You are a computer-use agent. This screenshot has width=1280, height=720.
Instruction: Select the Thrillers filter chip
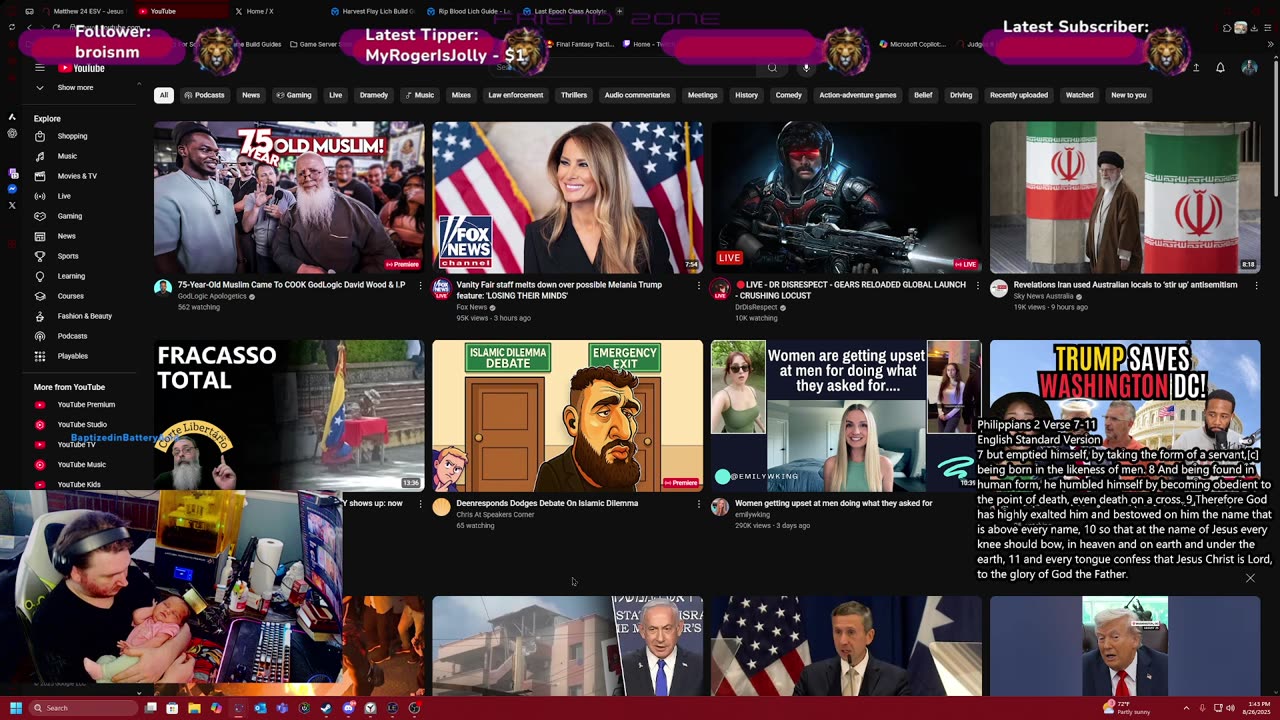pyautogui.click(x=574, y=95)
